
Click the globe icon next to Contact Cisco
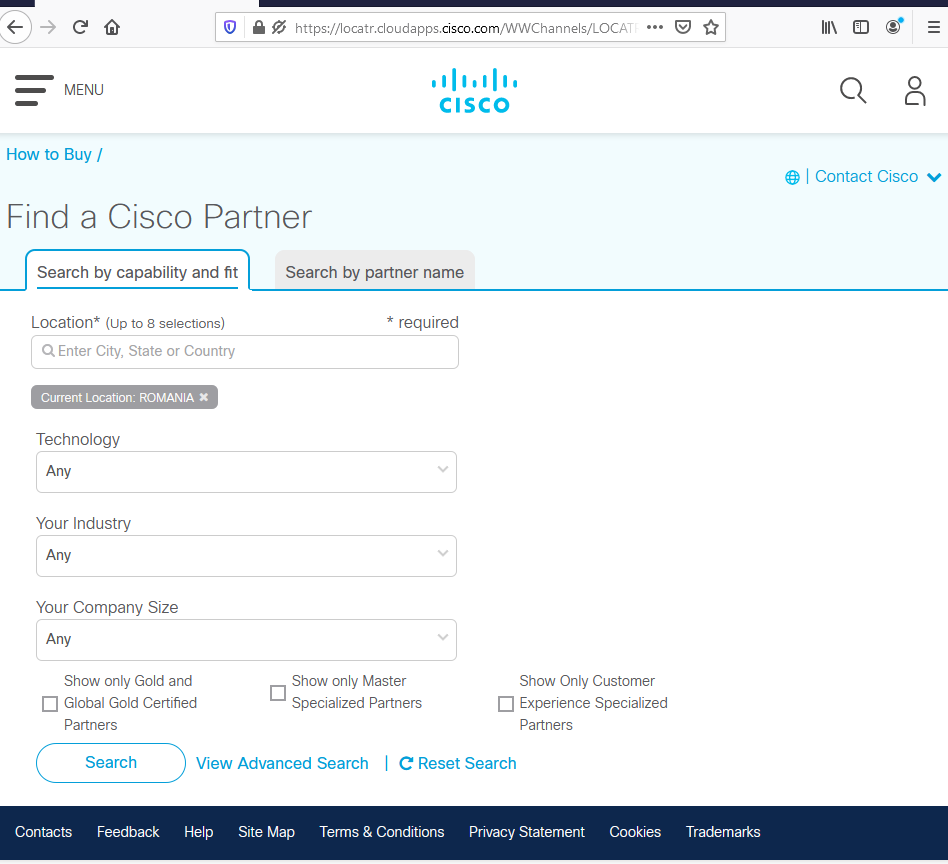[792, 176]
